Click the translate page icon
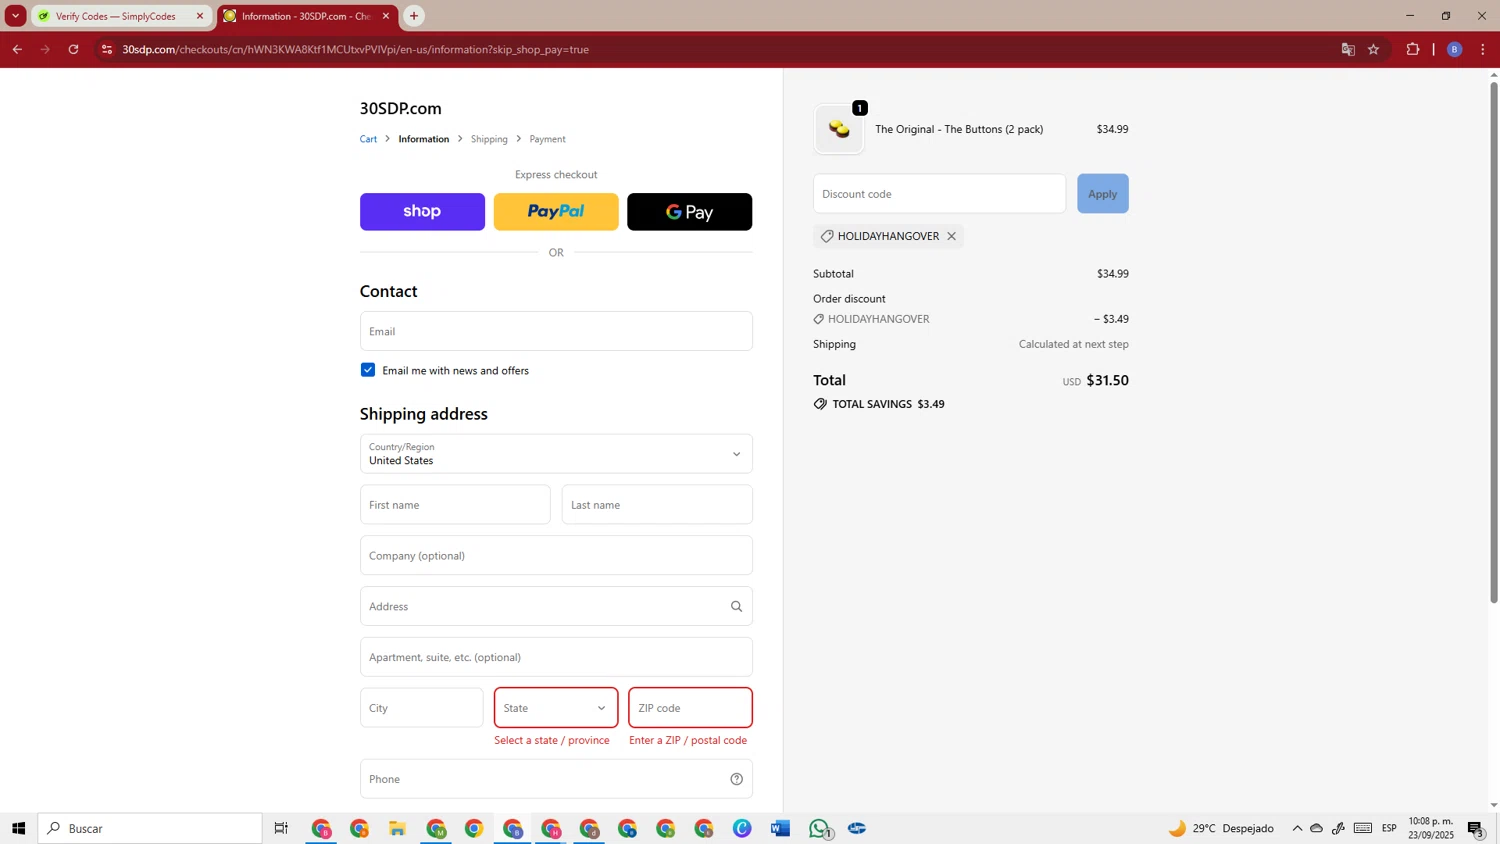The image size is (1500, 844). (x=1348, y=49)
